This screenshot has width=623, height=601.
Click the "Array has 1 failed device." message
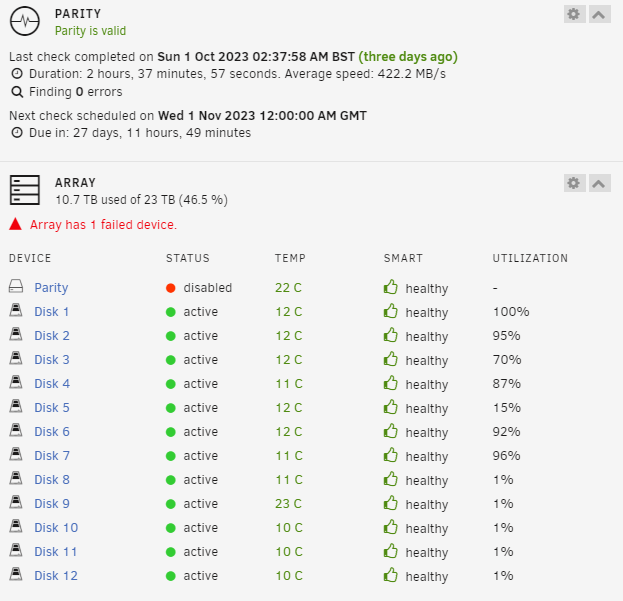pos(103,225)
